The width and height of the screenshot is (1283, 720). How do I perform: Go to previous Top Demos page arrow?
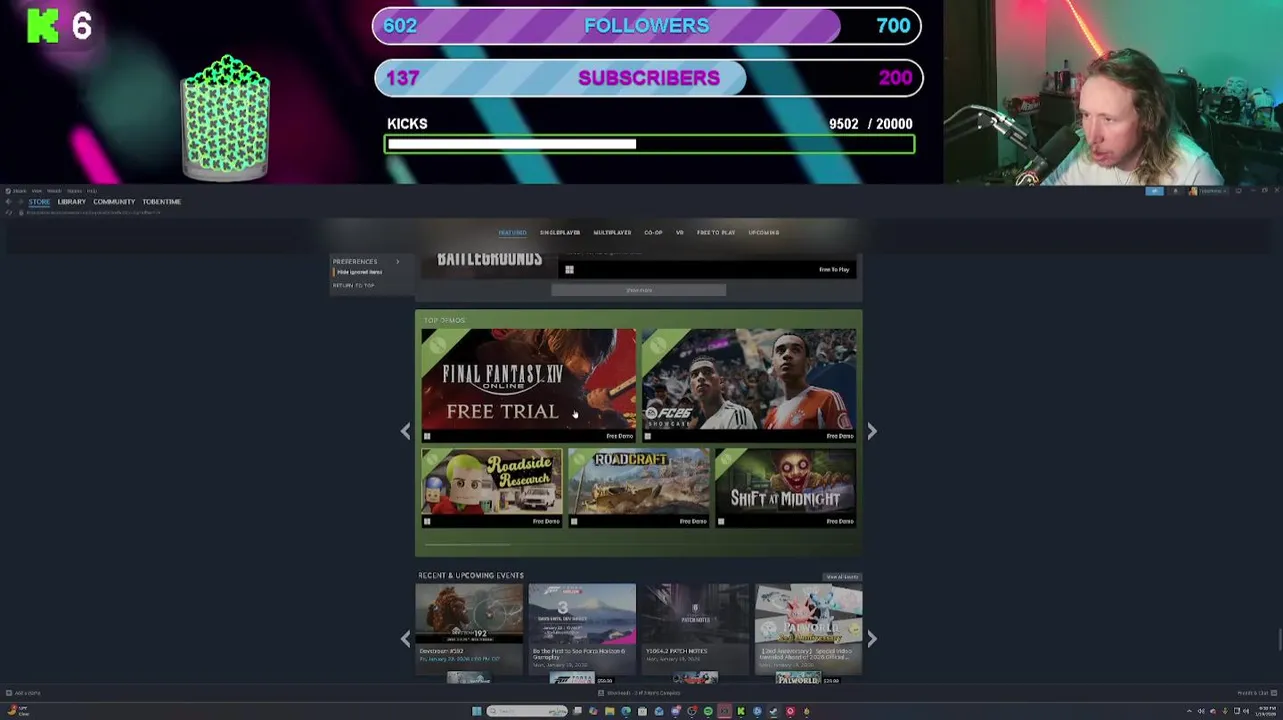click(405, 431)
